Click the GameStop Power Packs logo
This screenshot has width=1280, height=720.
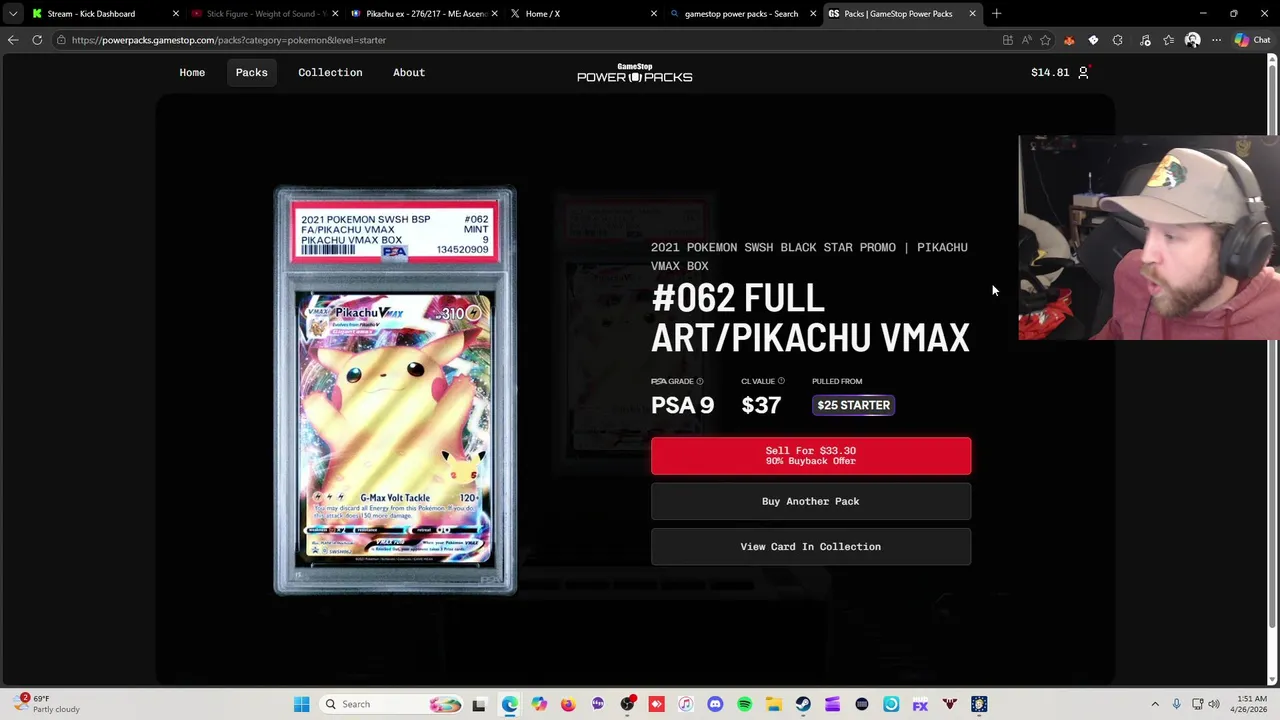pyautogui.click(x=635, y=72)
